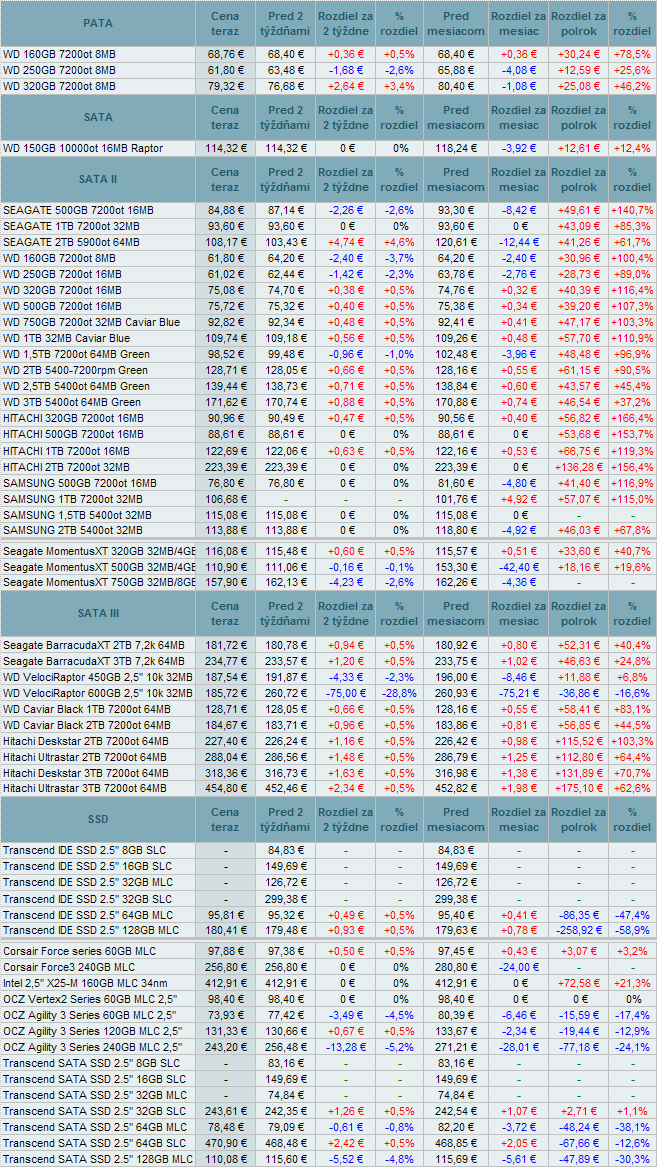Click Hitachi Ultrastar 2TB 7200ot 64MB label
Viewport: 657px width, 1167px height.
[86, 757]
